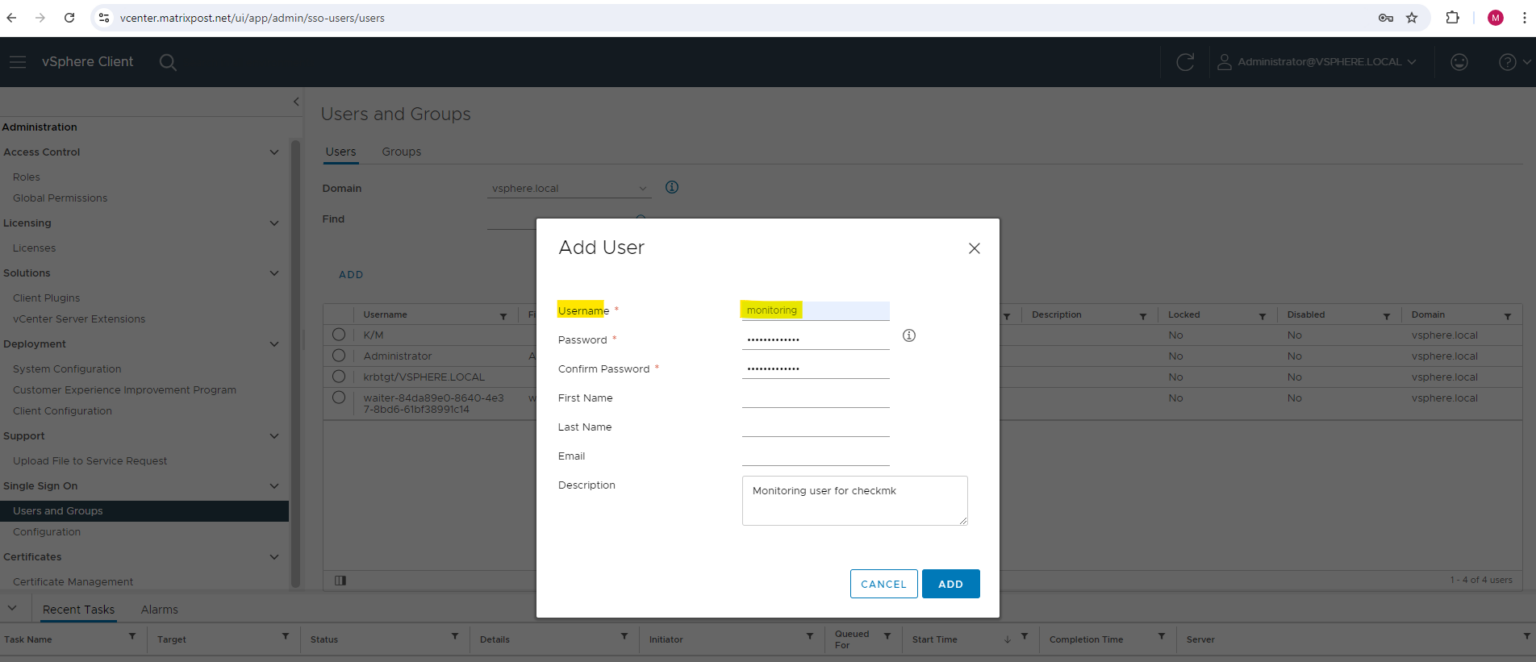Expand the Administrator@VSPHERE.LOCAL user menu
1536x662 pixels.
1318,62
